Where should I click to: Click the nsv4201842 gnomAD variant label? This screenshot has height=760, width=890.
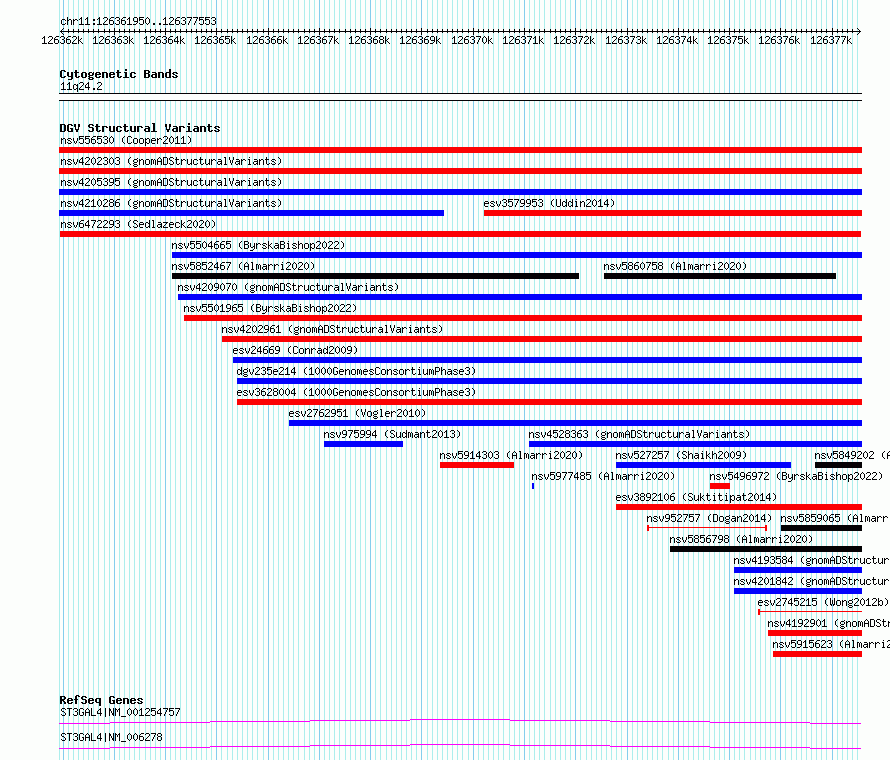click(x=811, y=581)
